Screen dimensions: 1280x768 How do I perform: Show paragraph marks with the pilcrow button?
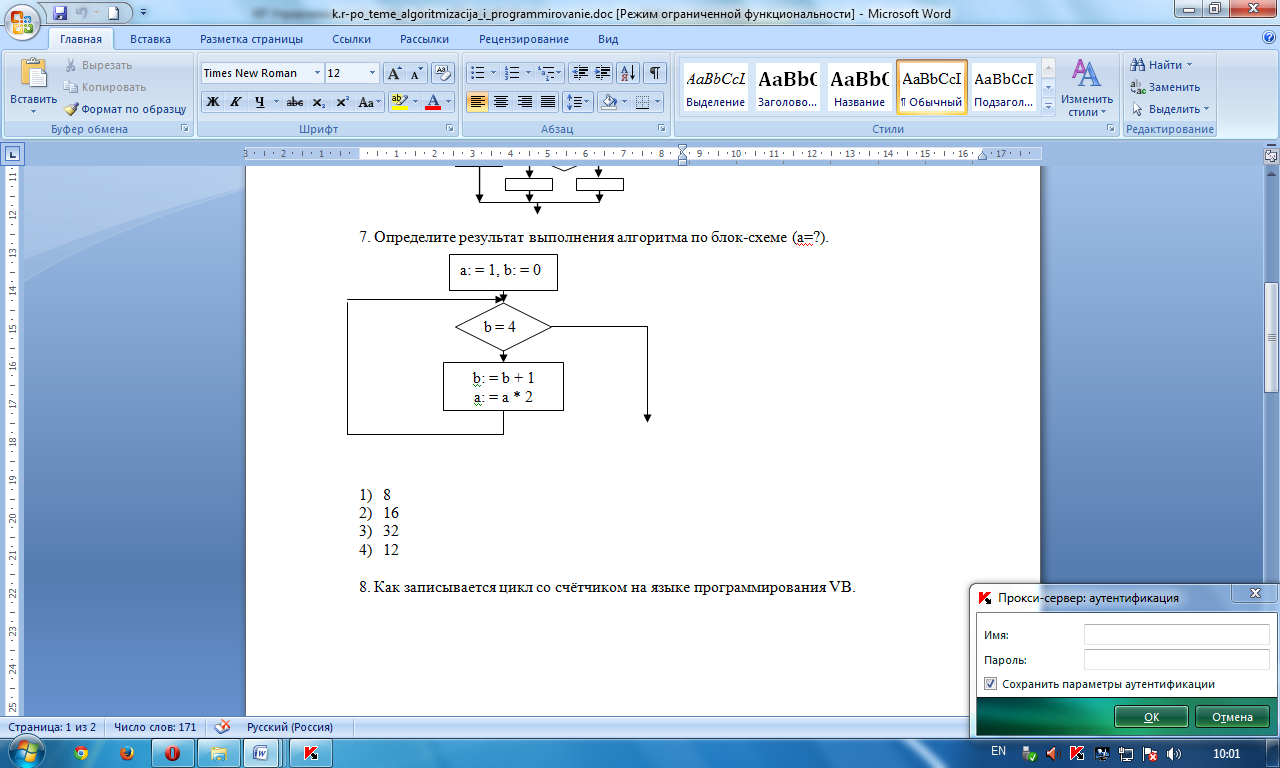[655, 73]
